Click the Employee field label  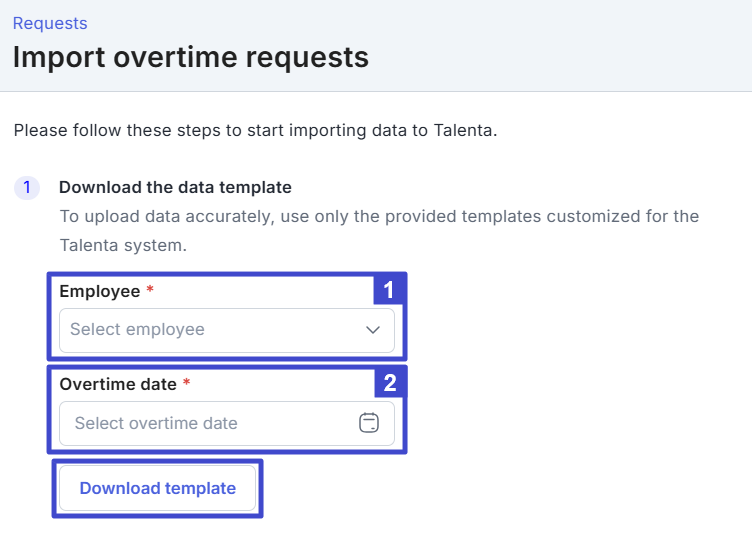click(99, 291)
